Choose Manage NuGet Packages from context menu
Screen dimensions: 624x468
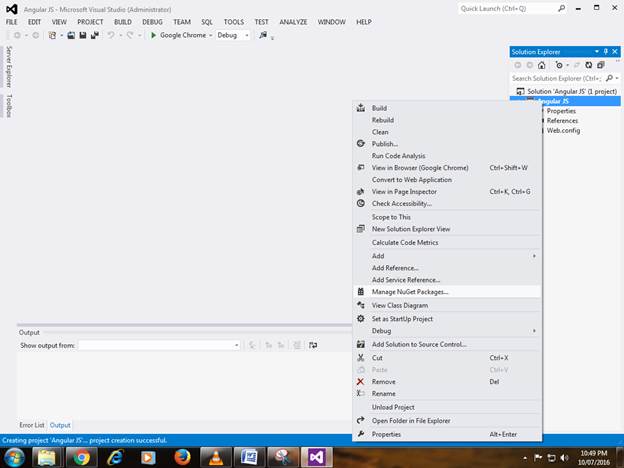tap(447, 292)
